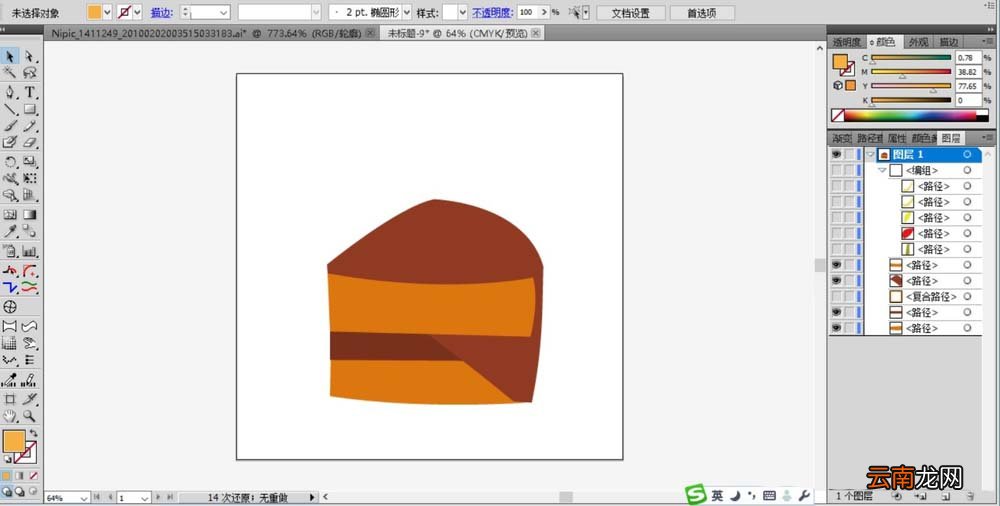Open the fill color dropdown in control bar
This screenshot has width=1000, height=506.
coord(107,12)
